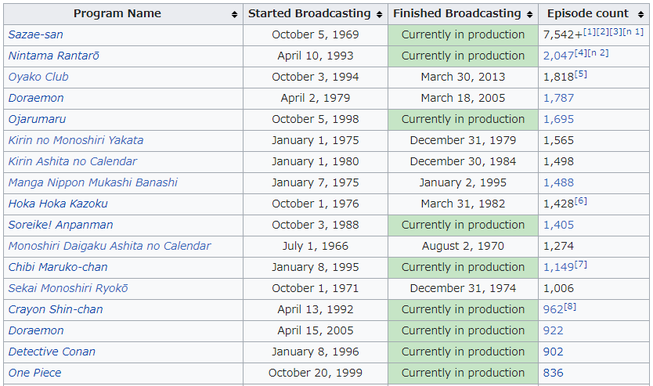Open the Nintama Rantarō link
This screenshot has height=386, width=653.
tap(54, 56)
